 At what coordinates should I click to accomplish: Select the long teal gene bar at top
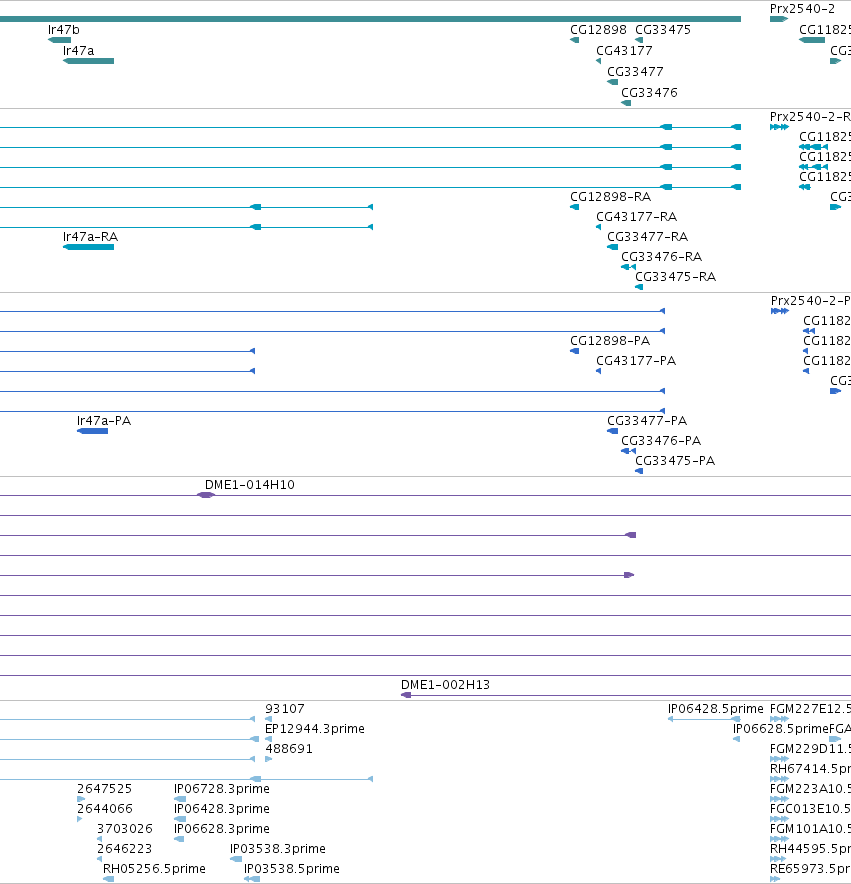coord(370,19)
